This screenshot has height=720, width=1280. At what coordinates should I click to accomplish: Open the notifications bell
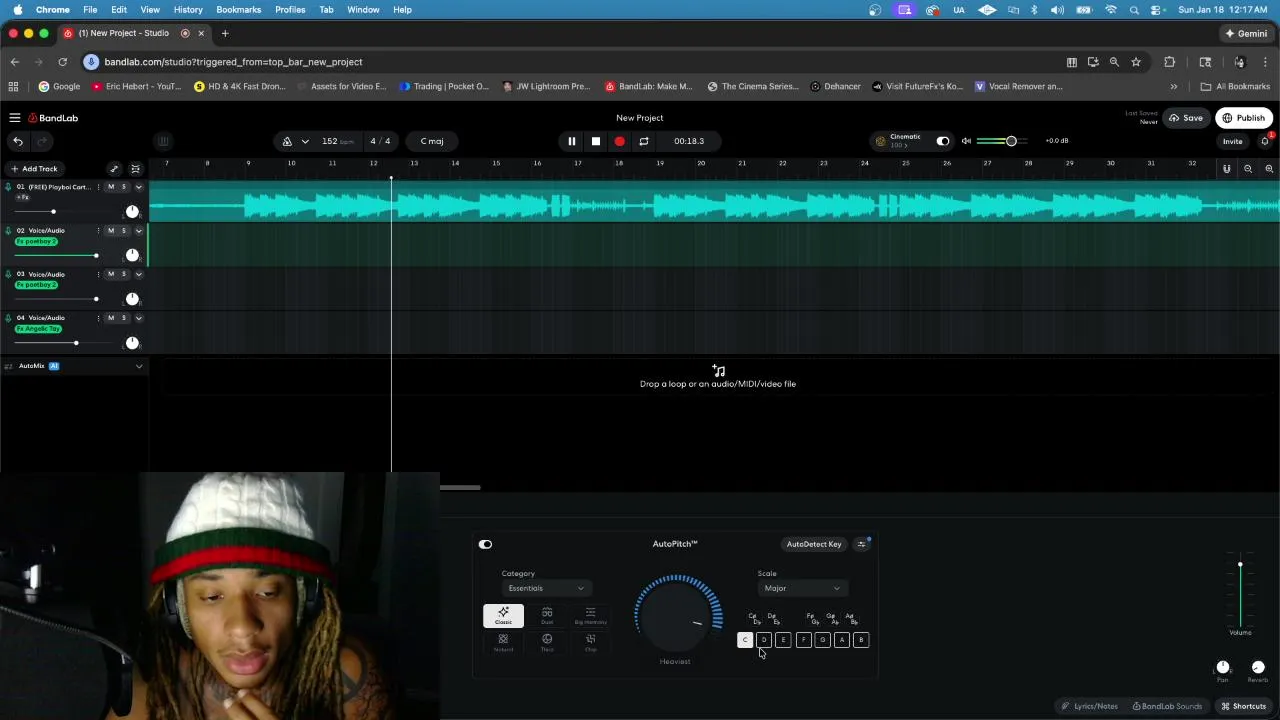pos(1264,141)
